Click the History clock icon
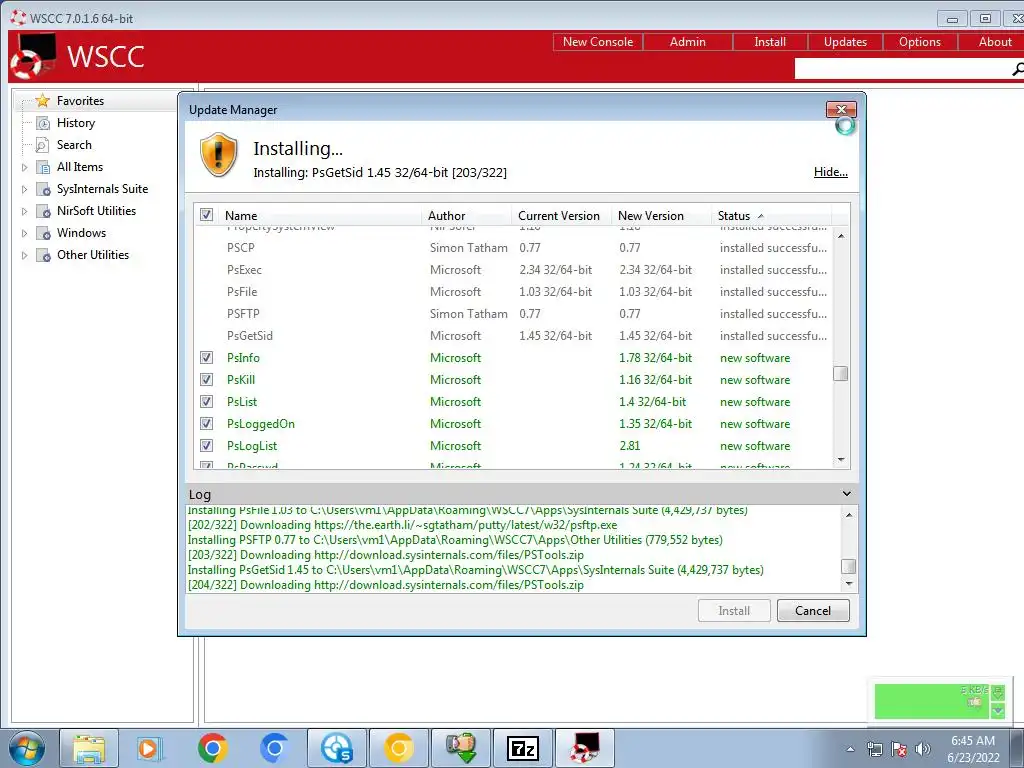The image size is (1024, 768). 42,123
